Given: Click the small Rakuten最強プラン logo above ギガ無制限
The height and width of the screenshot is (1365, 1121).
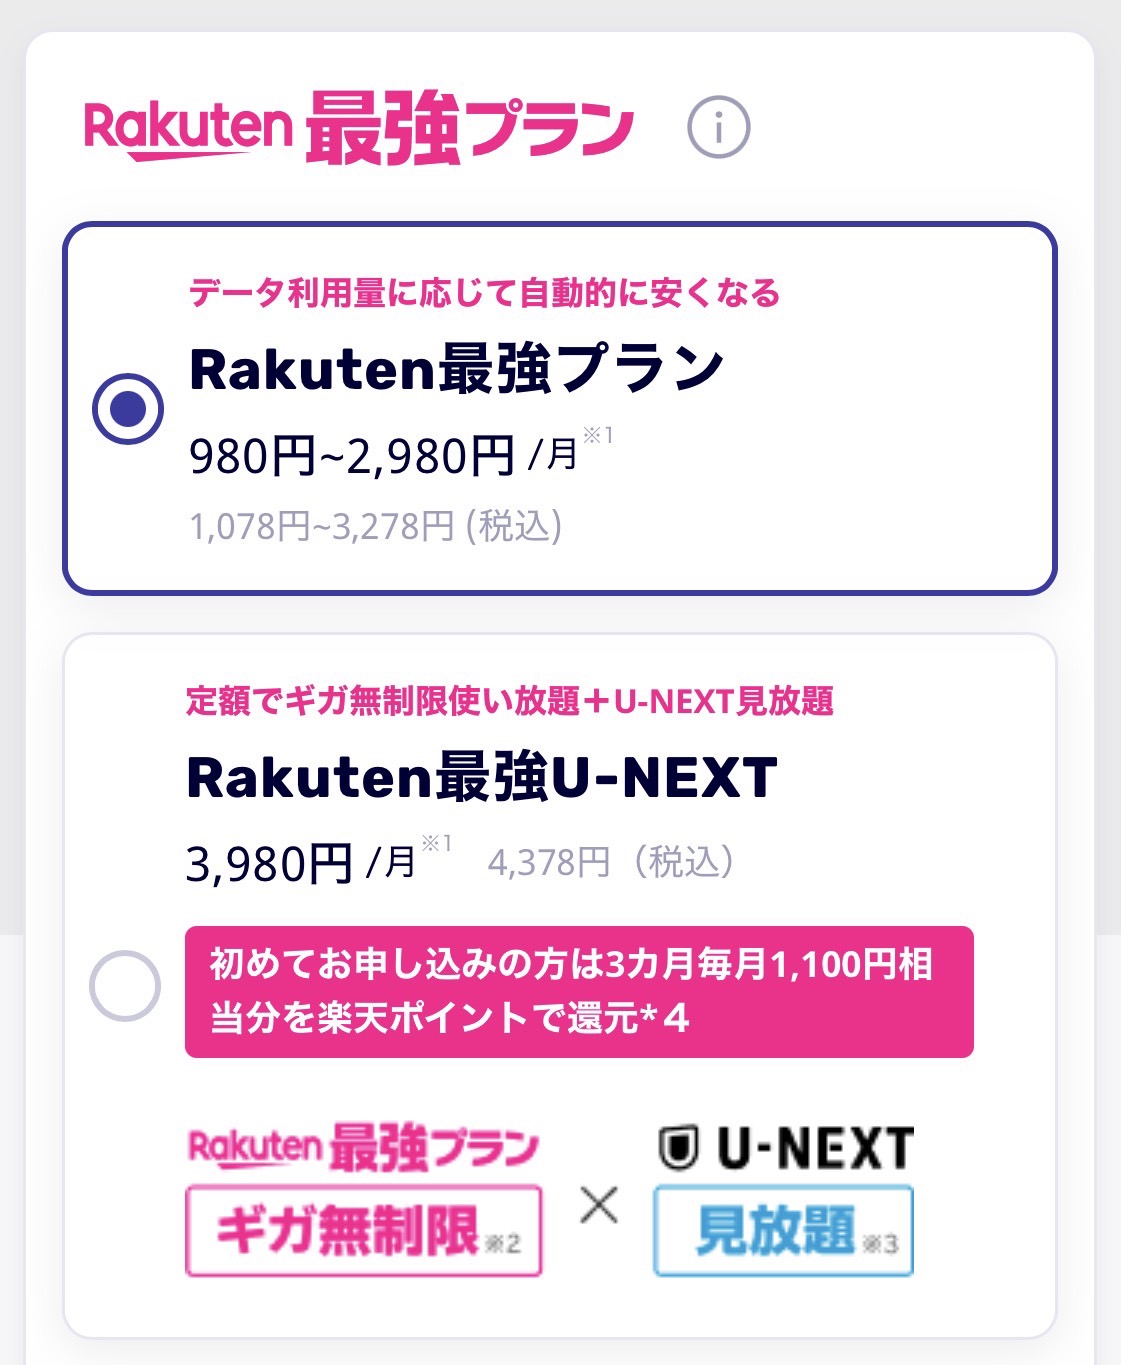Looking at the screenshot, I should click(363, 1147).
